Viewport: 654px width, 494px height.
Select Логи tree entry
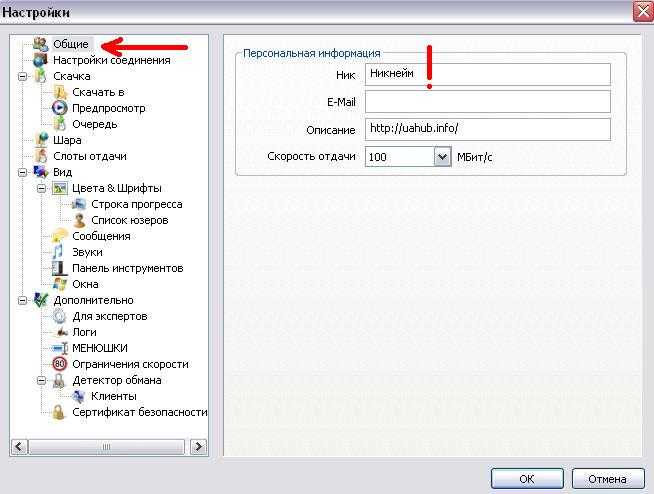click(x=84, y=332)
